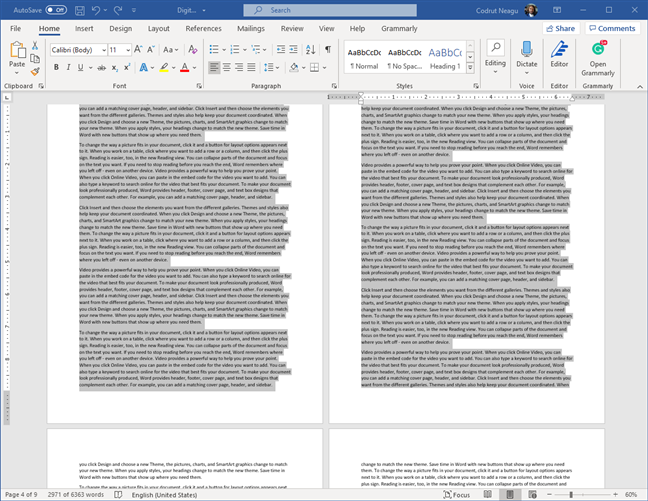Open the References tab

[x=203, y=29]
